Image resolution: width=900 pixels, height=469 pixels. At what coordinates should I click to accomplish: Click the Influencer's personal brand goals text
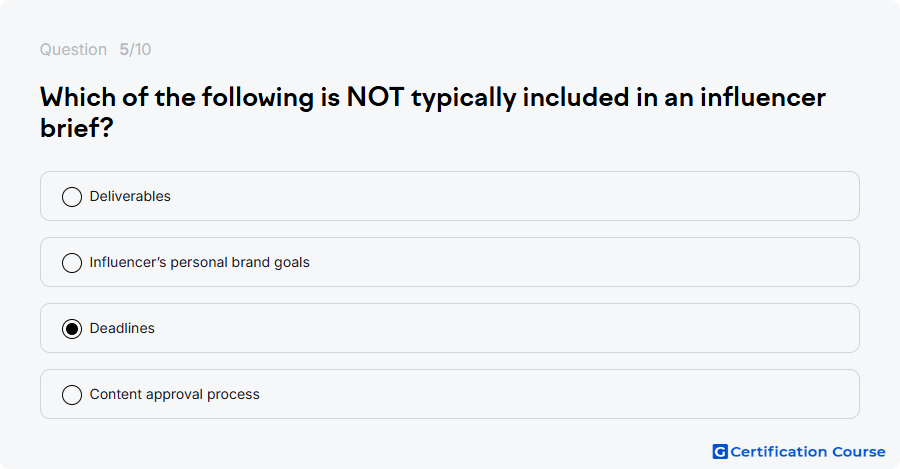(200, 262)
